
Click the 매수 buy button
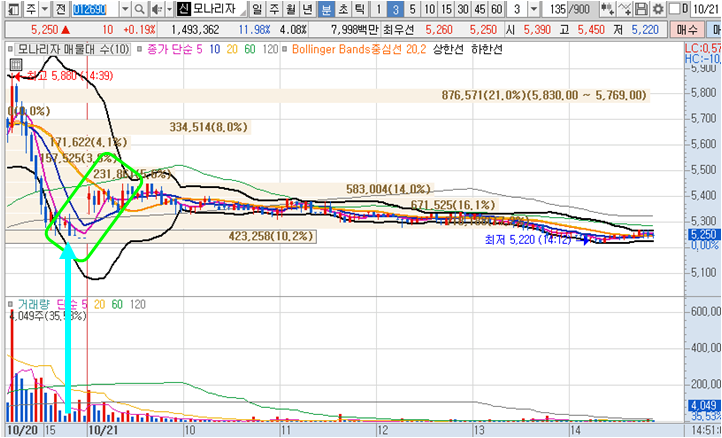pos(687,30)
